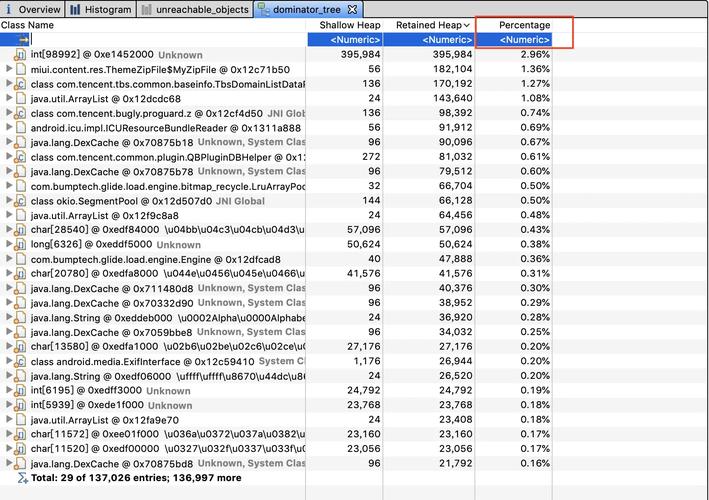Click icon of ArrayList @ 0x12f9c8a8

pyautogui.click(x=20, y=215)
